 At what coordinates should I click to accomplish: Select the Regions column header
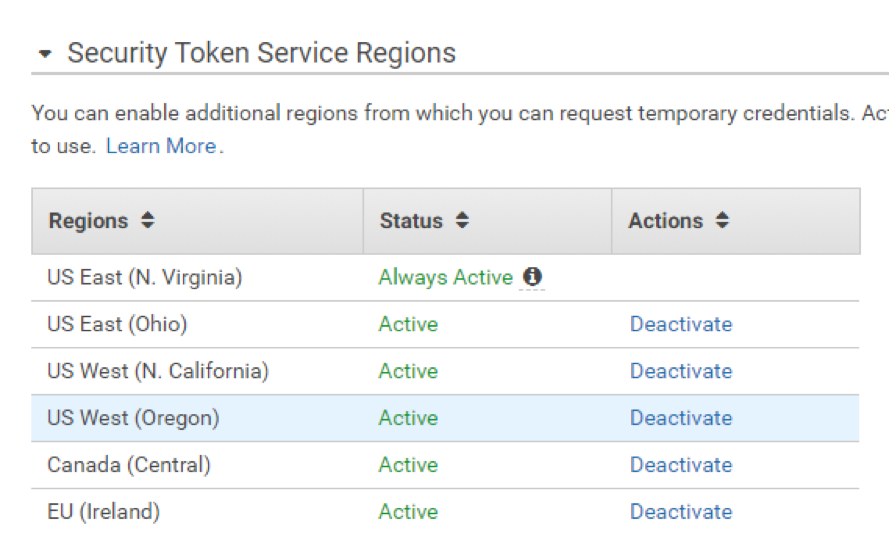(197, 221)
